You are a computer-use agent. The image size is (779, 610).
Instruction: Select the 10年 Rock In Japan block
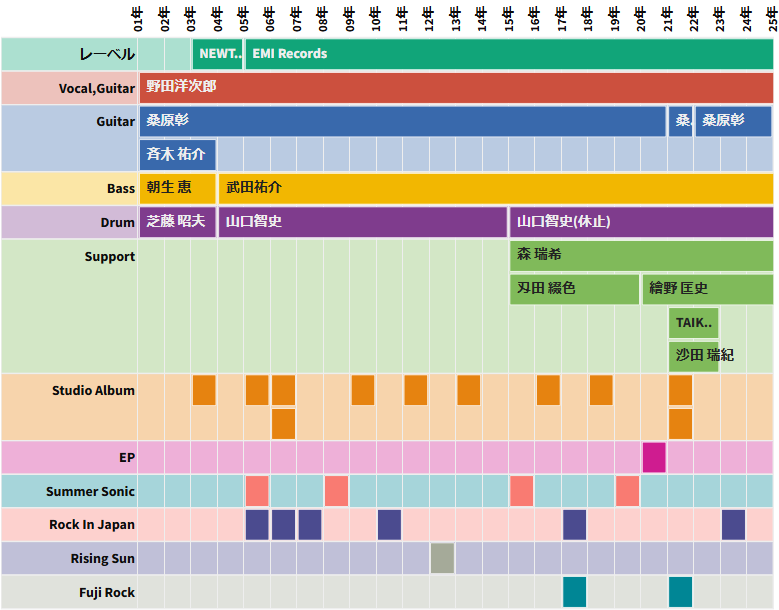pyautogui.click(x=389, y=524)
